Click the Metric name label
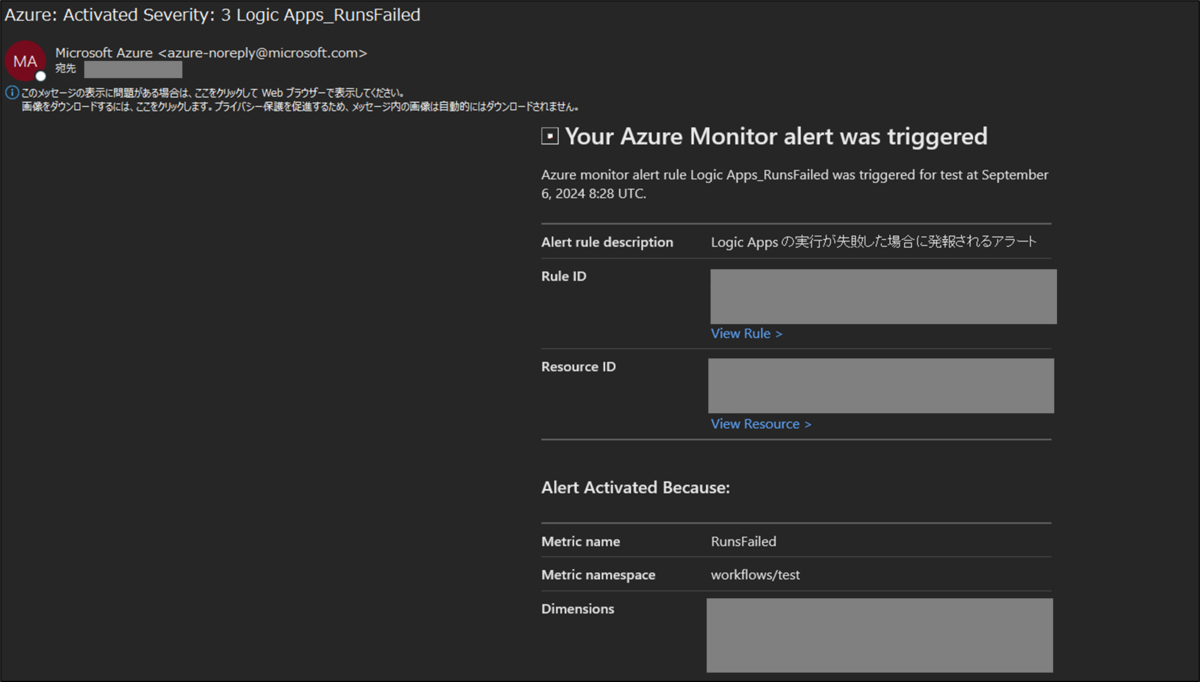The width and height of the screenshot is (1200, 682). (581, 542)
